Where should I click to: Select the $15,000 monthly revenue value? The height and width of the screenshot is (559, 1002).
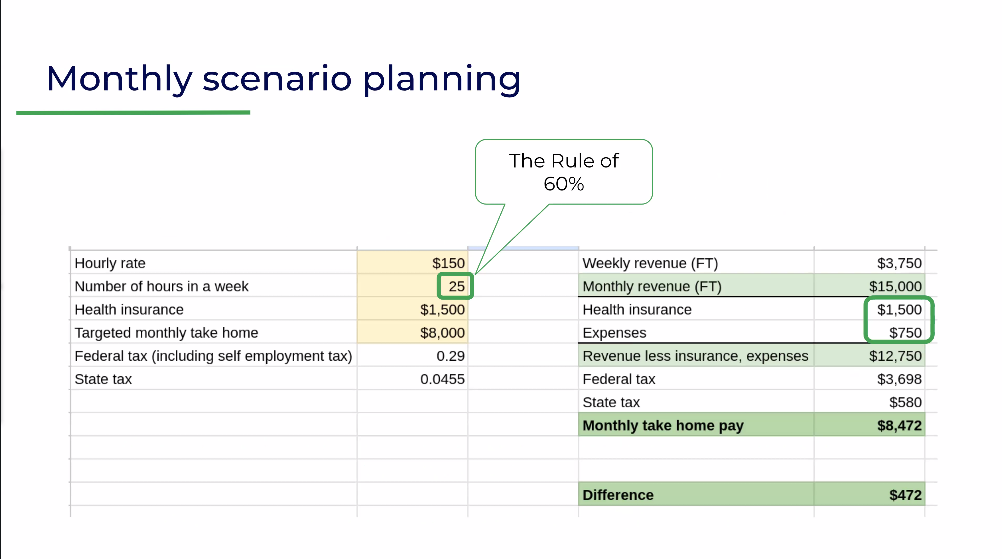click(895, 286)
